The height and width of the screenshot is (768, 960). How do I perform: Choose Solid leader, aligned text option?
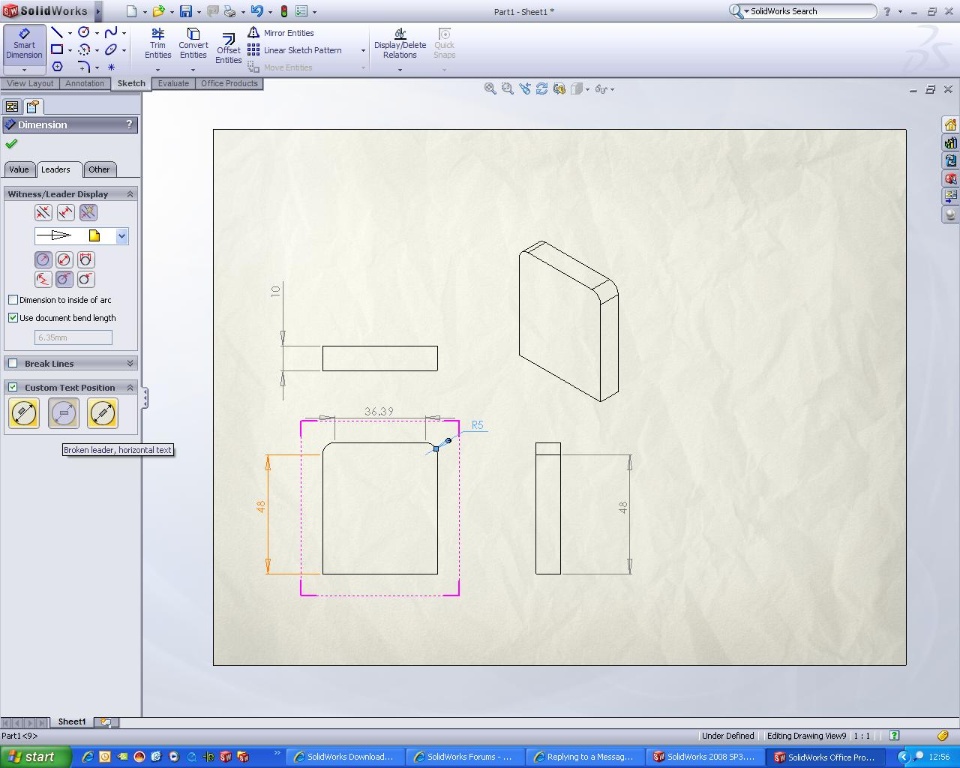pos(24,413)
